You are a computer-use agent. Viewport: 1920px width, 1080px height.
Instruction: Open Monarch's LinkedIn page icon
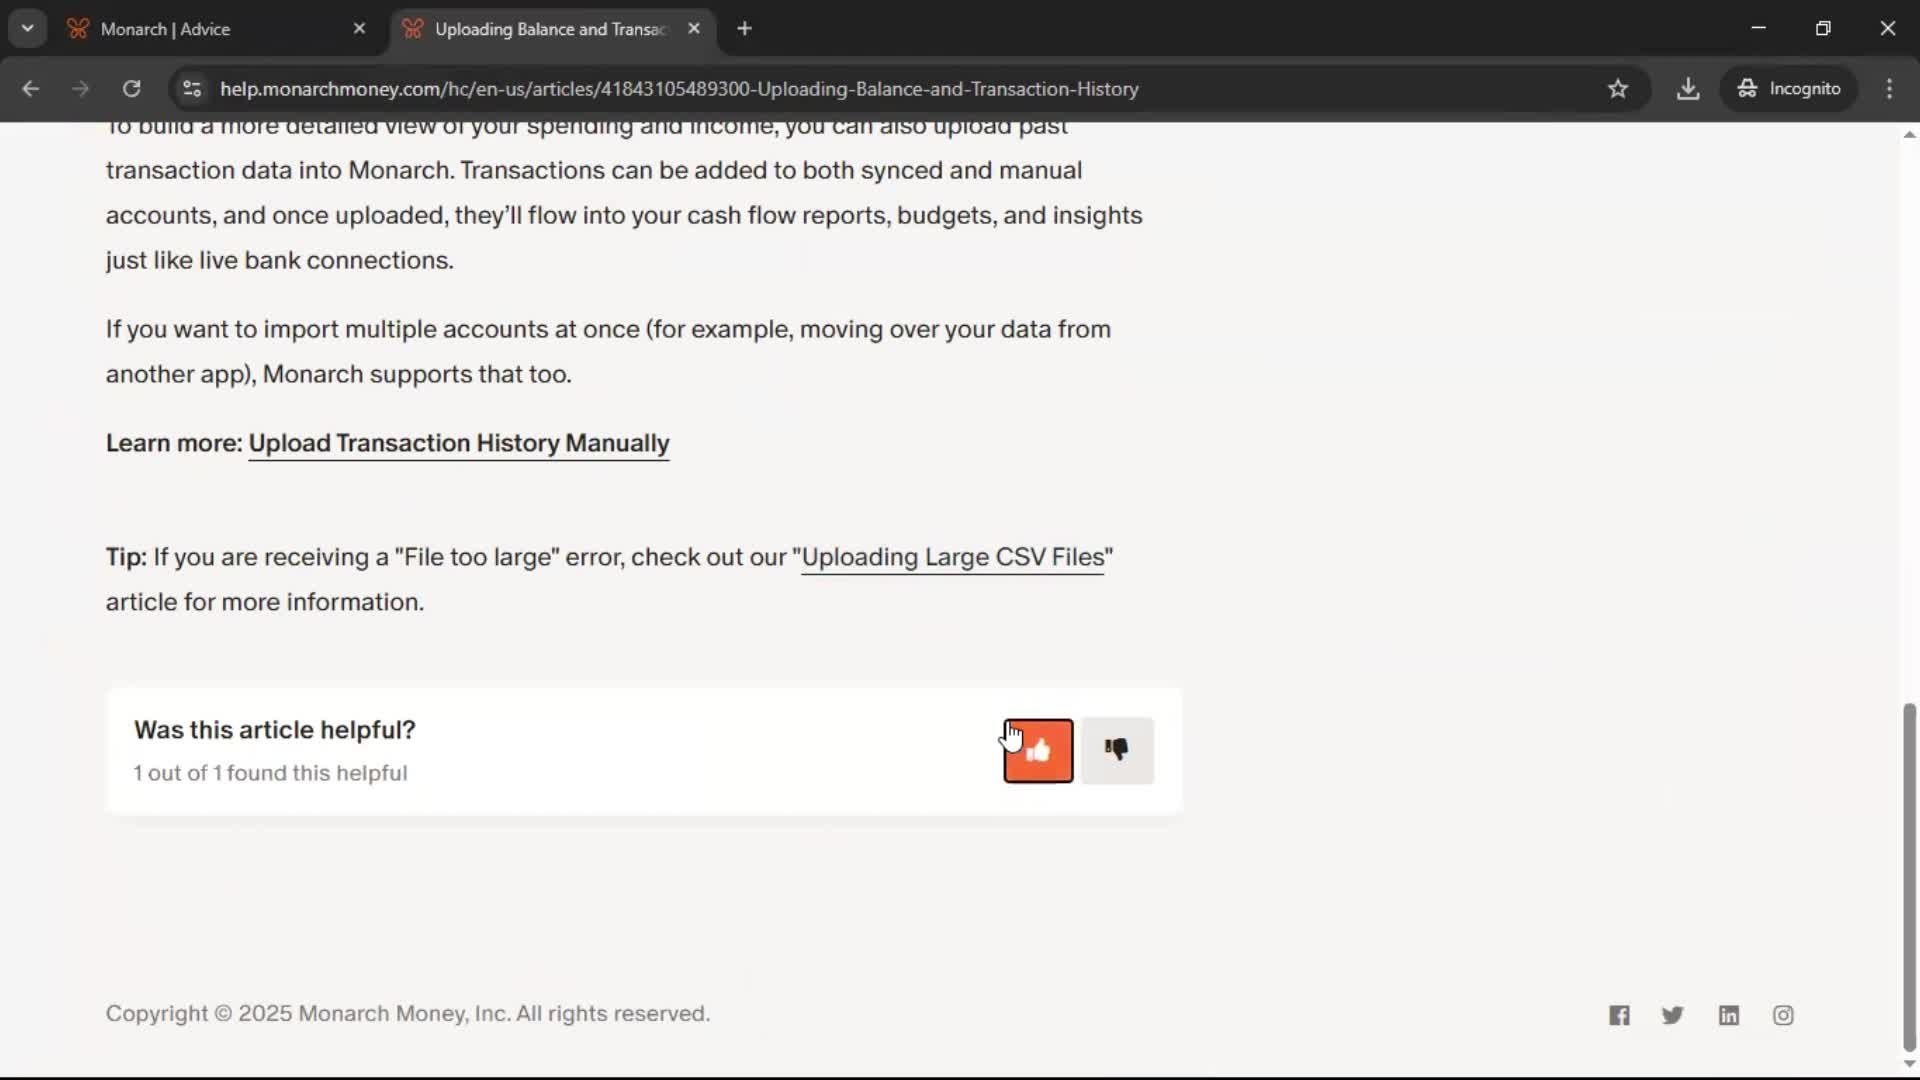[x=1728, y=1015]
